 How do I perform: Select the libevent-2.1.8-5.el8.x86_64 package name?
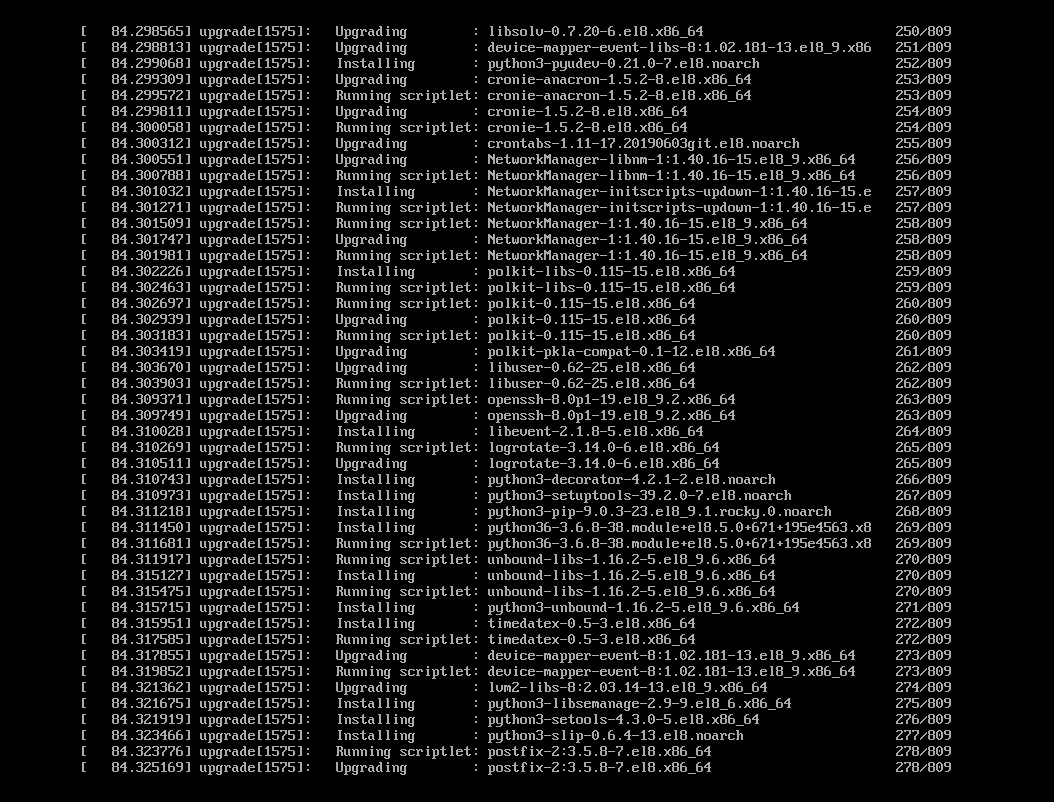(596, 432)
